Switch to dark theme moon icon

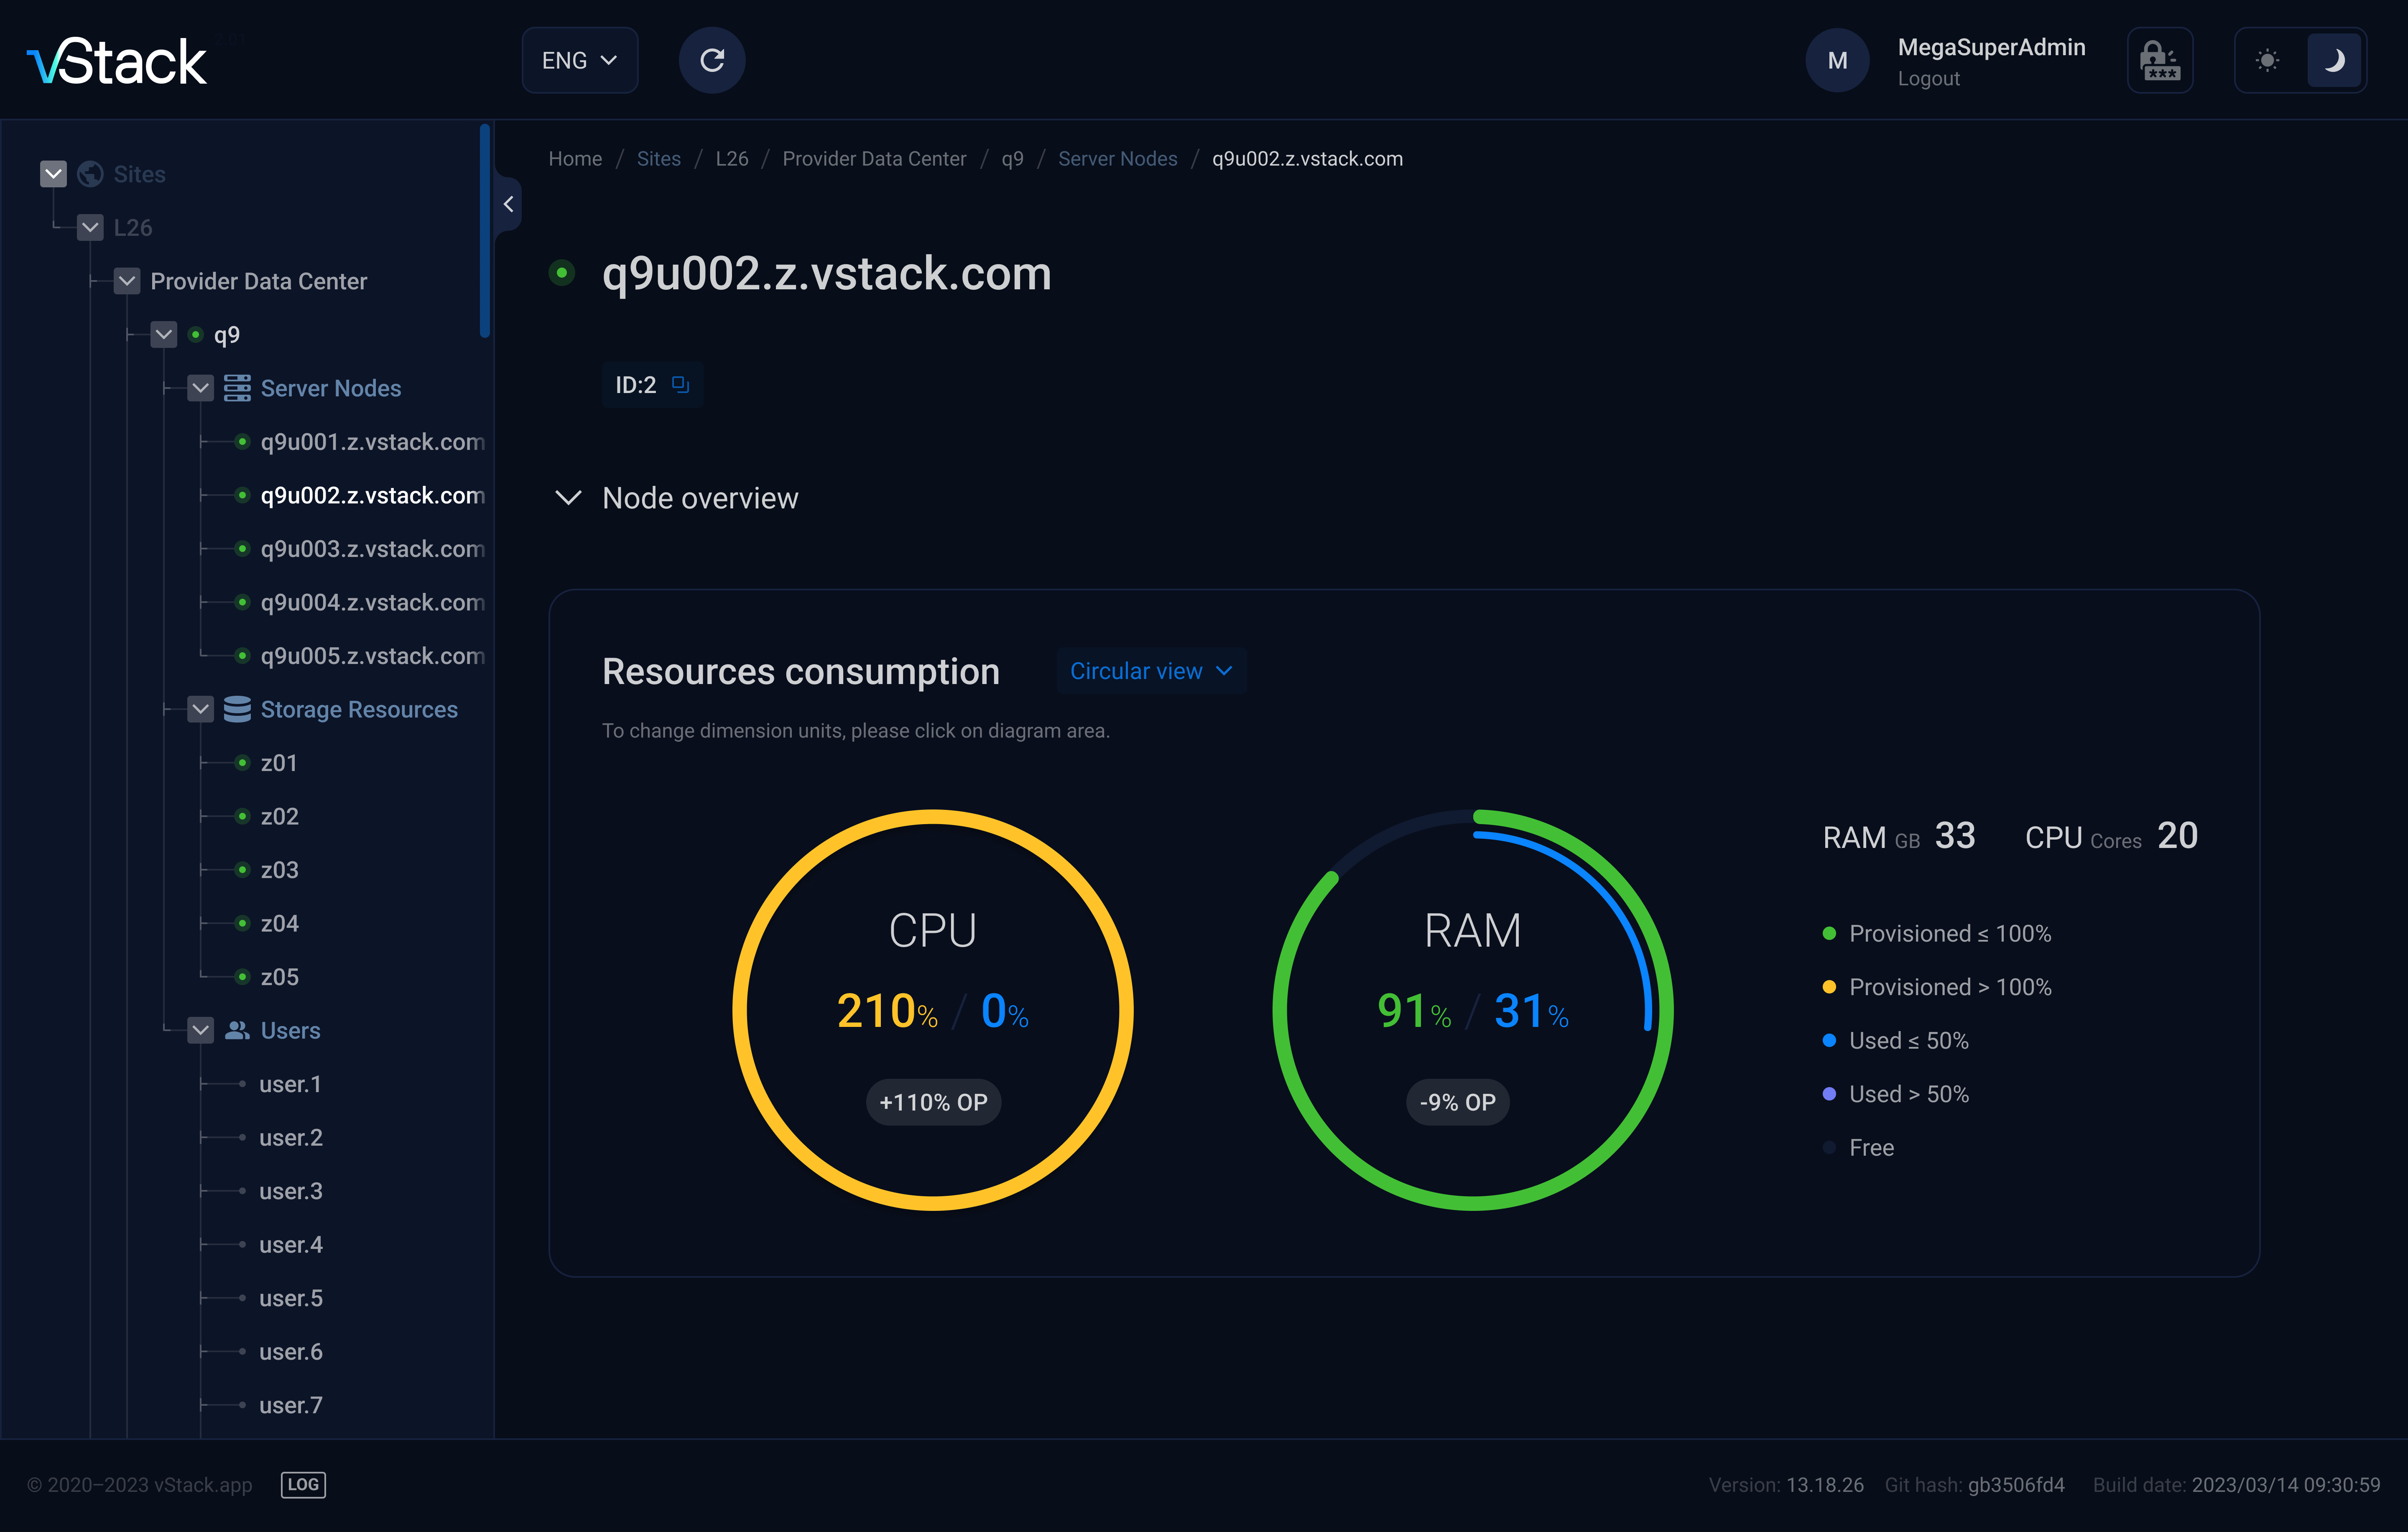coord(2334,60)
